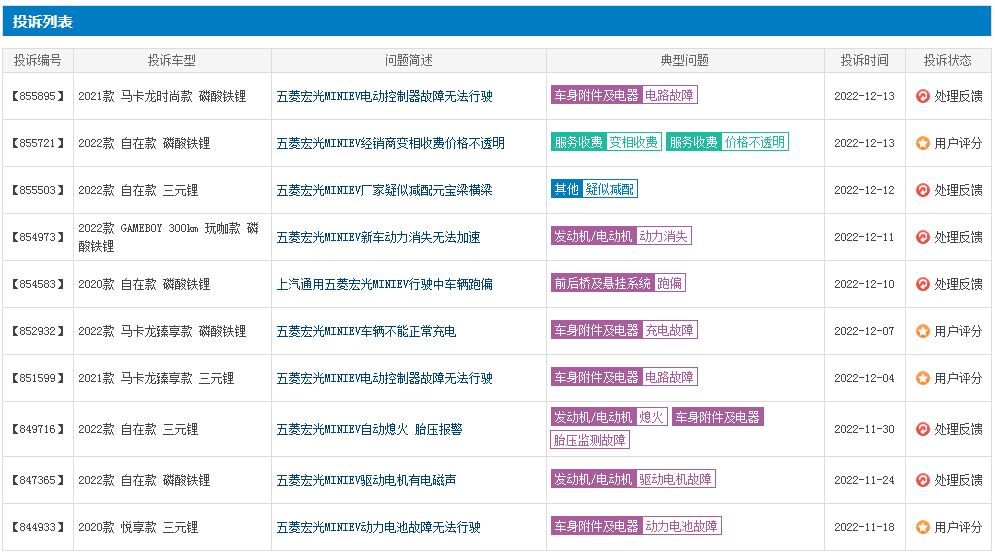The width and height of the screenshot is (995, 553).
Task: Click the 用户评分 star icon for 852932
Action: point(923,331)
